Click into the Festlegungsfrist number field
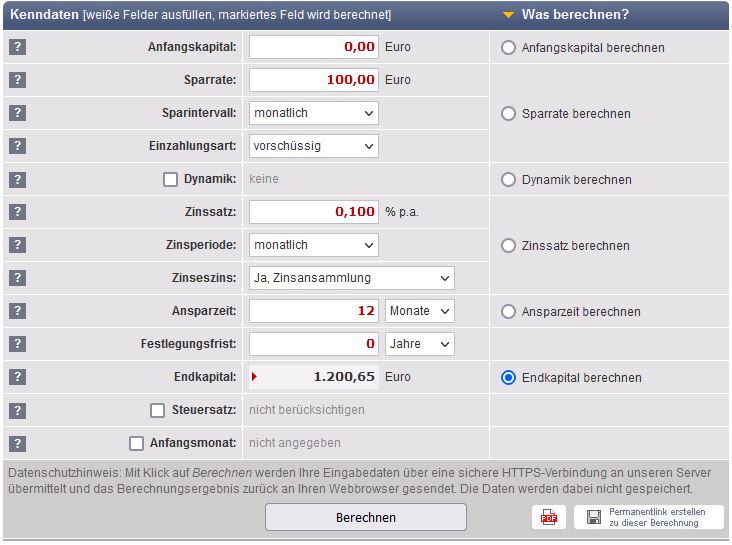The image size is (732, 545). (314, 344)
